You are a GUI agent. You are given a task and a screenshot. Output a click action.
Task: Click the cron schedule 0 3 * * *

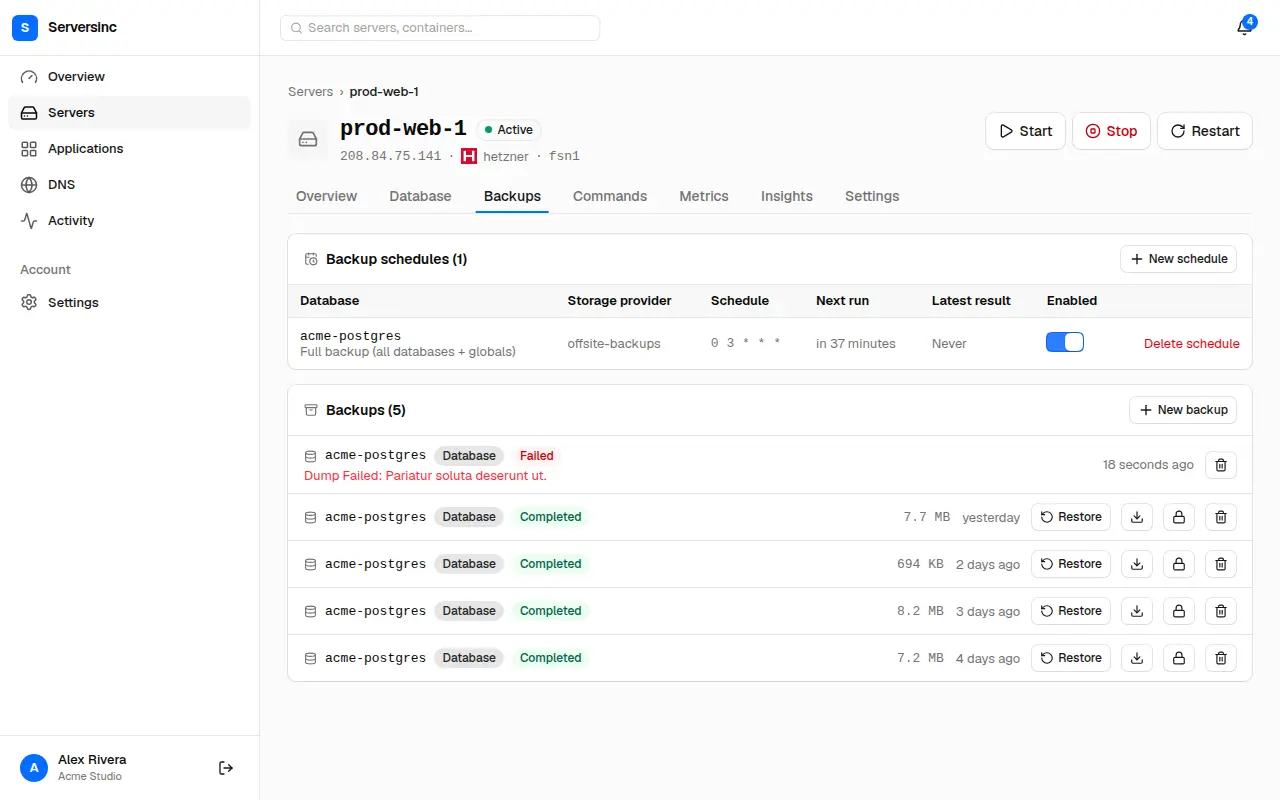pyautogui.click(x=746, y=343)
